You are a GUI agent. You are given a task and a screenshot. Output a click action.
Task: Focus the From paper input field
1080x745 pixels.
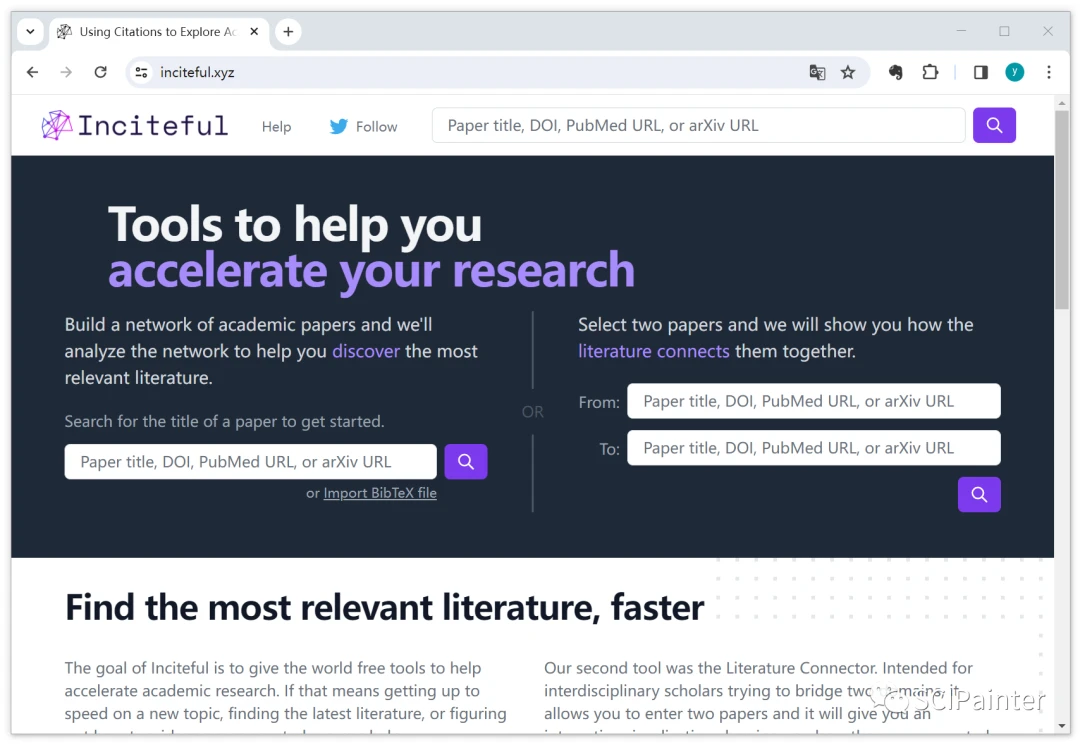coord(813,401)
